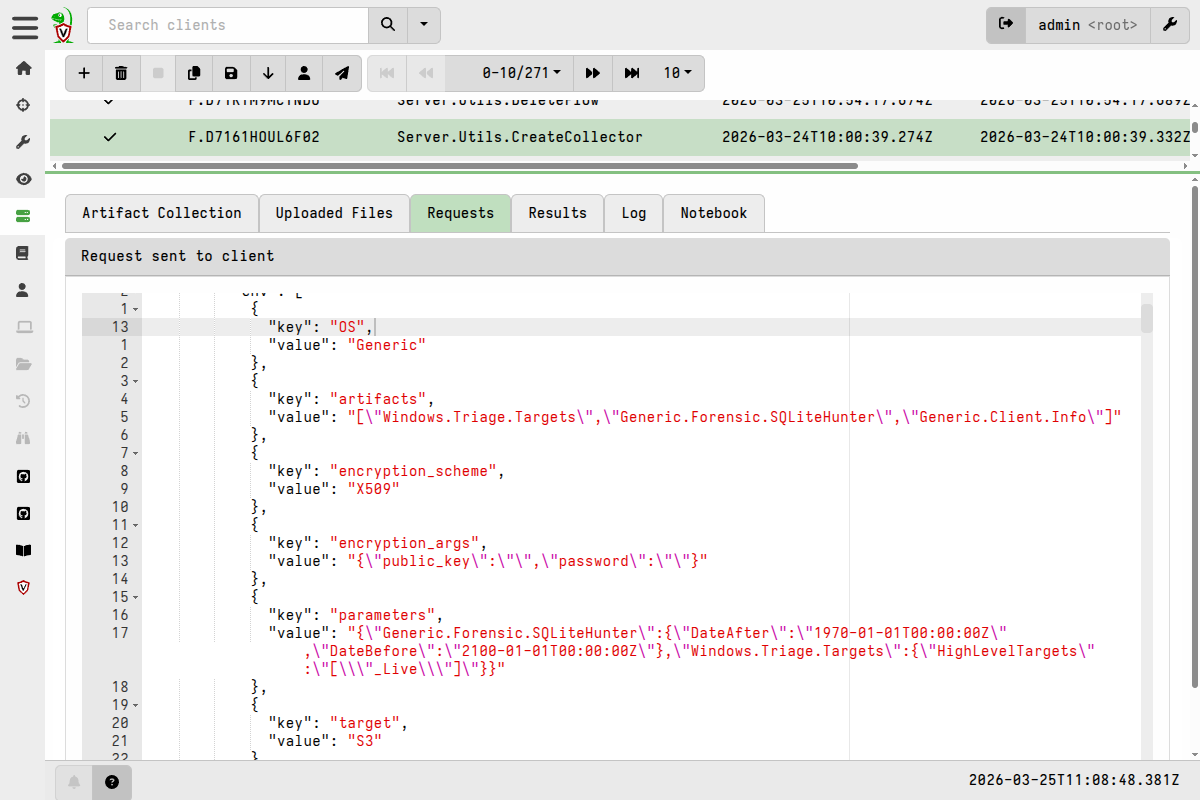Click the checkmark in F.D7161HOUL6F02 row
The width and height of the screenshot is (1200, 800).
(x=110, y=137)
